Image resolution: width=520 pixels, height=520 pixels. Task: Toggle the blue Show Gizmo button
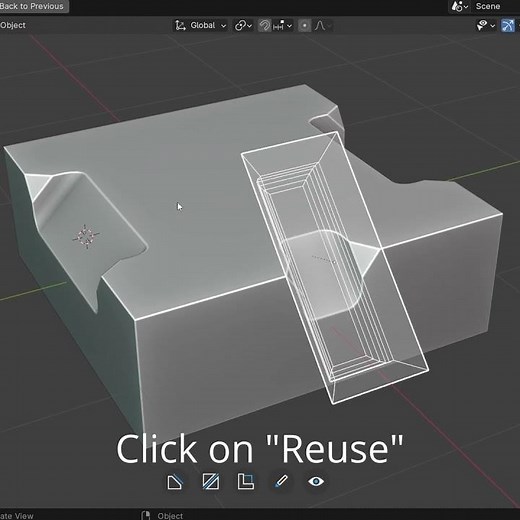(x=508, y=25)
